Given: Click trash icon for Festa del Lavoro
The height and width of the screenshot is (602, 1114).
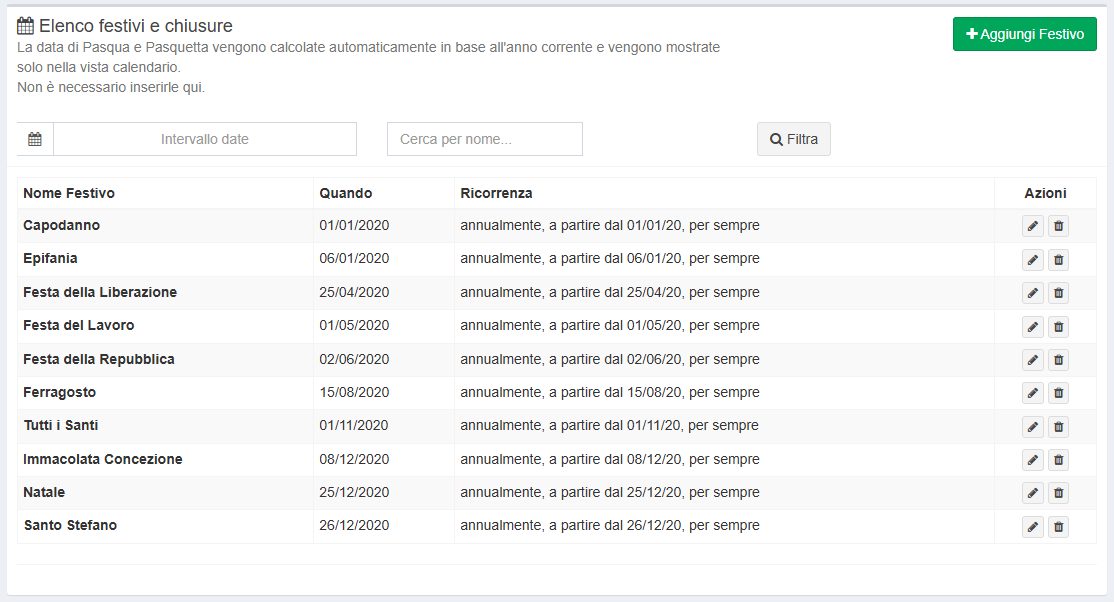Looking at the screenshot, I should click(1059, 327).
